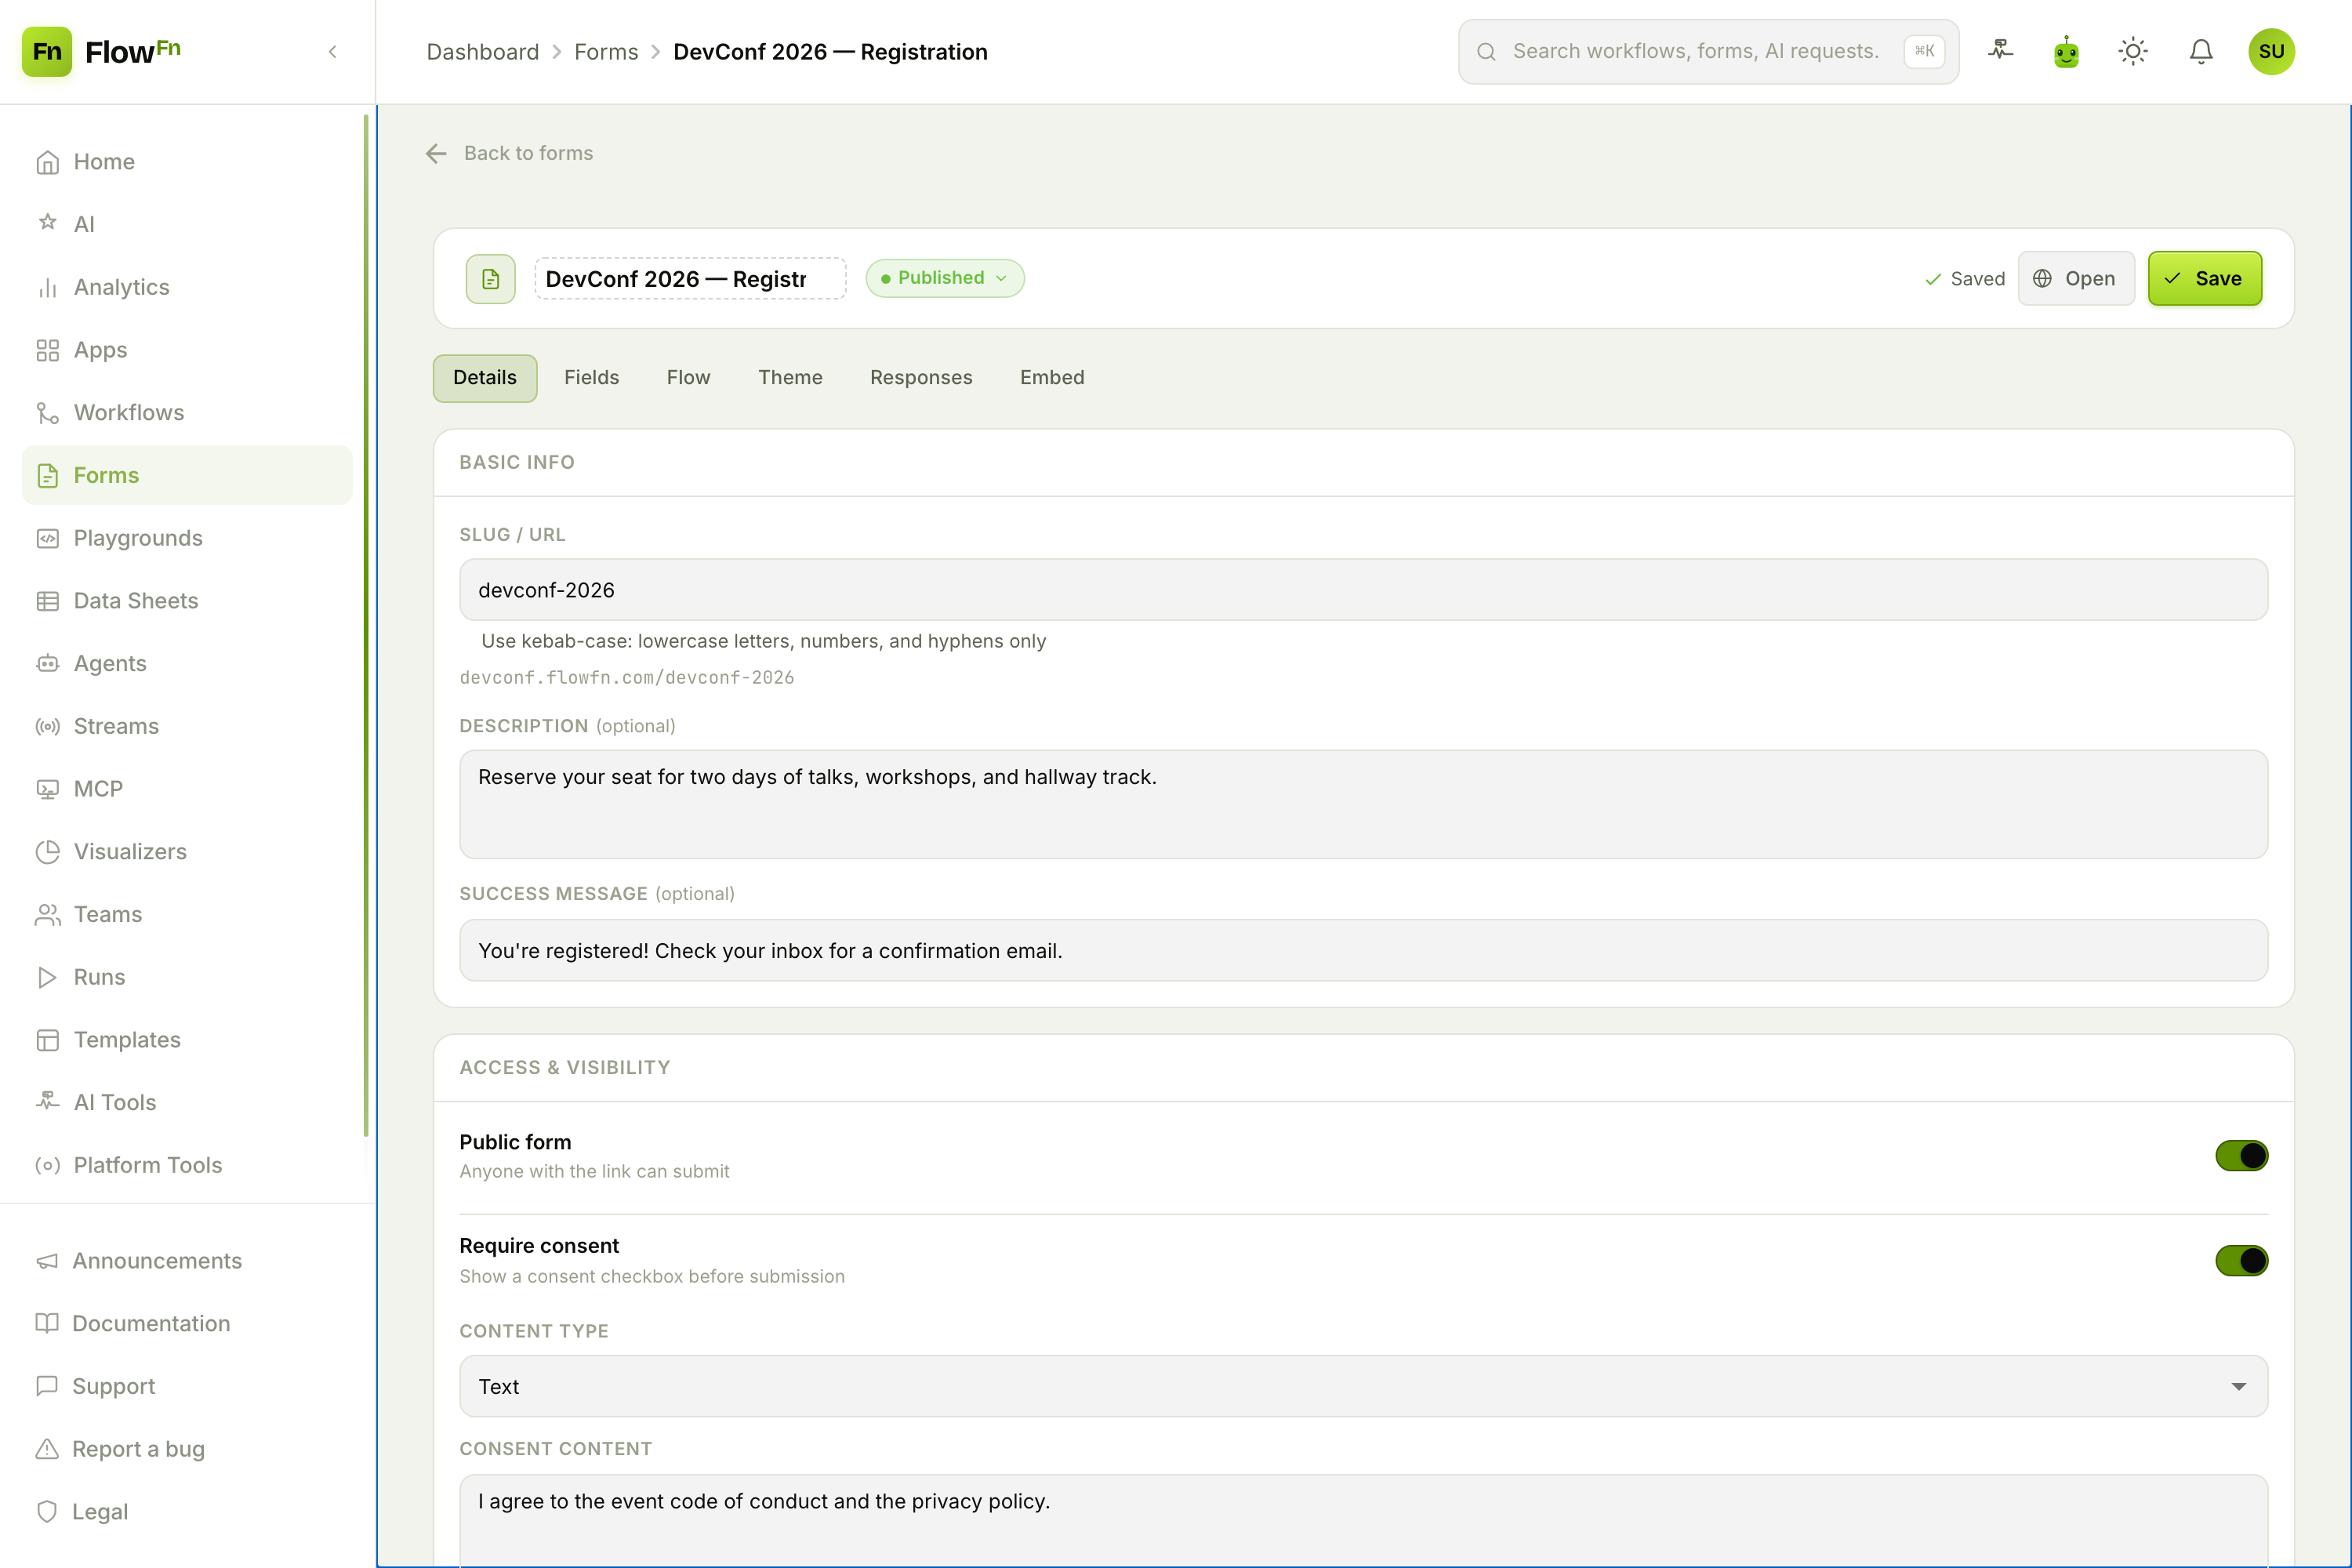Click the Consent Content text area
This screenshot has height=1568, width=2352.
(x=1363, y=1520)
